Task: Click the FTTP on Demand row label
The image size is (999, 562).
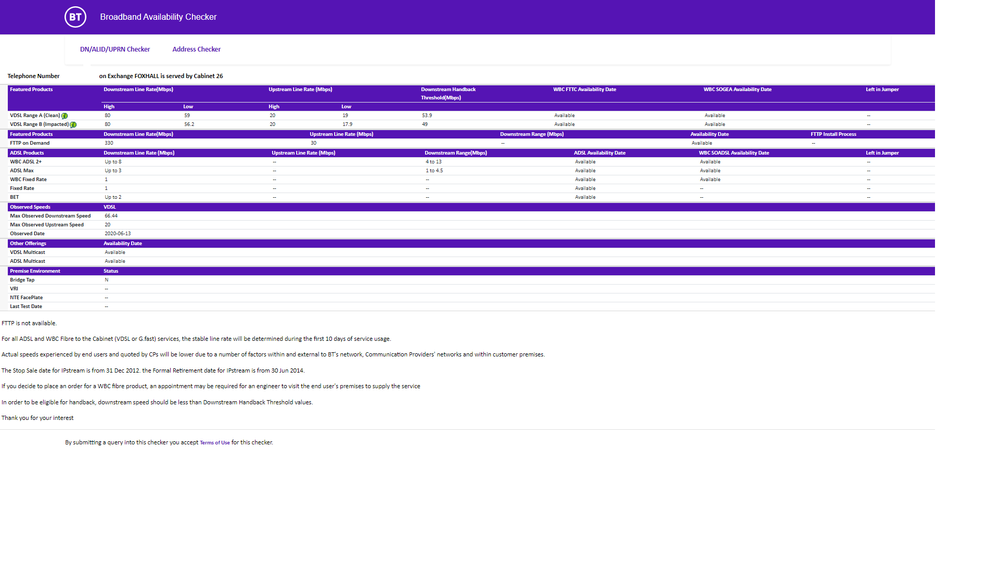Action: click(x=30, y=143)
